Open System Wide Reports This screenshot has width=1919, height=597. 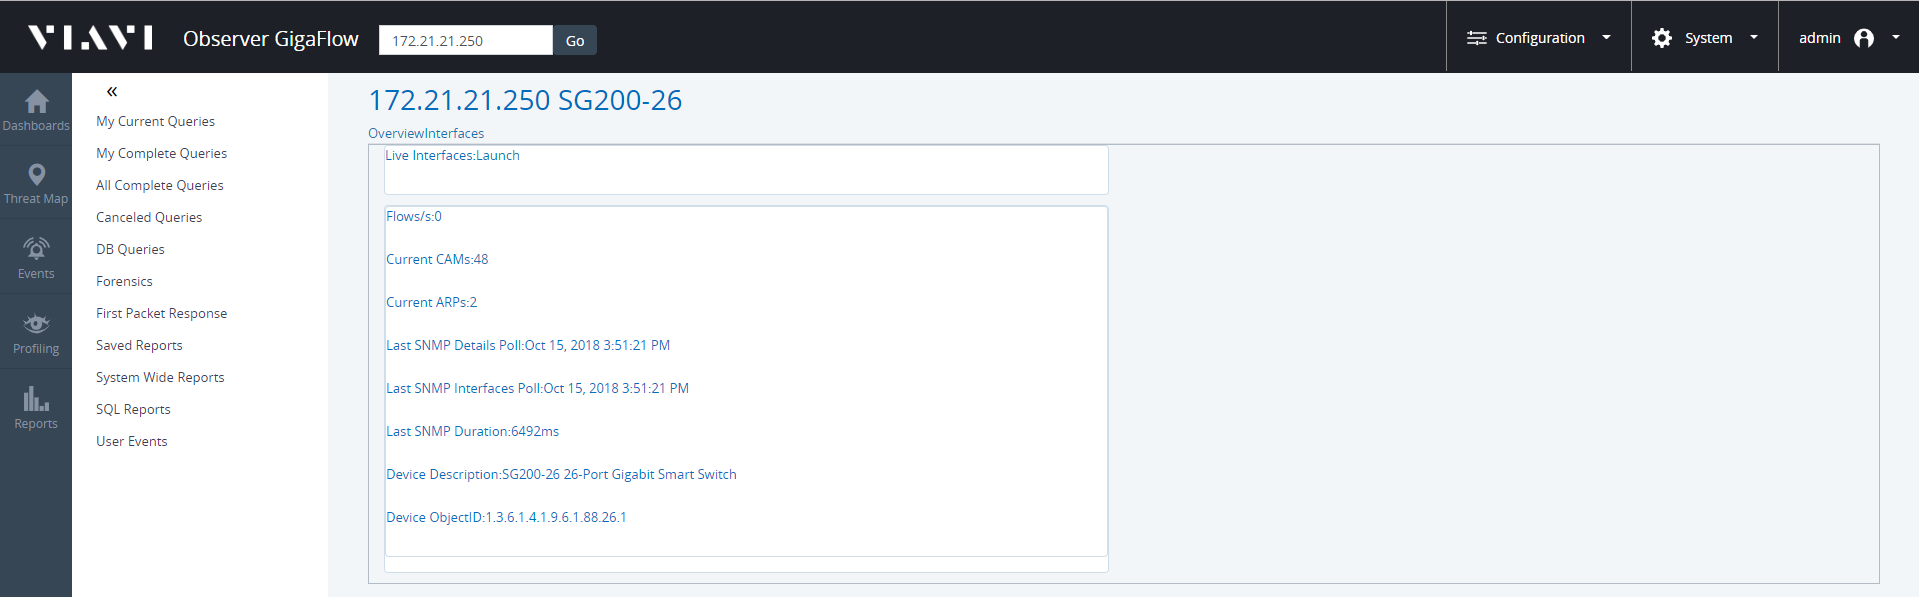(x=160, y=377)
